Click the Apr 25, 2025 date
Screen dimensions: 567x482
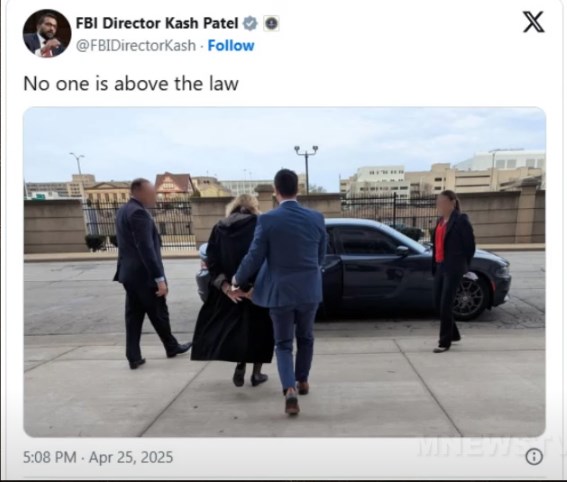(131, 457)
